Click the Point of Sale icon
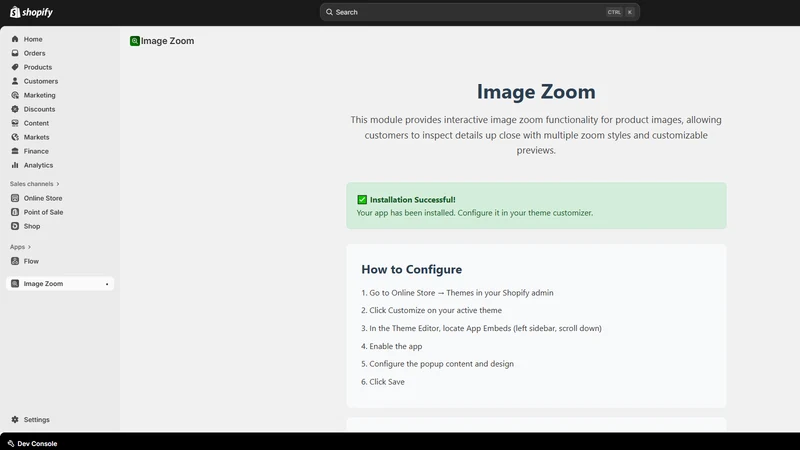The width and height of the screenshot is (800, 450). 15,212
